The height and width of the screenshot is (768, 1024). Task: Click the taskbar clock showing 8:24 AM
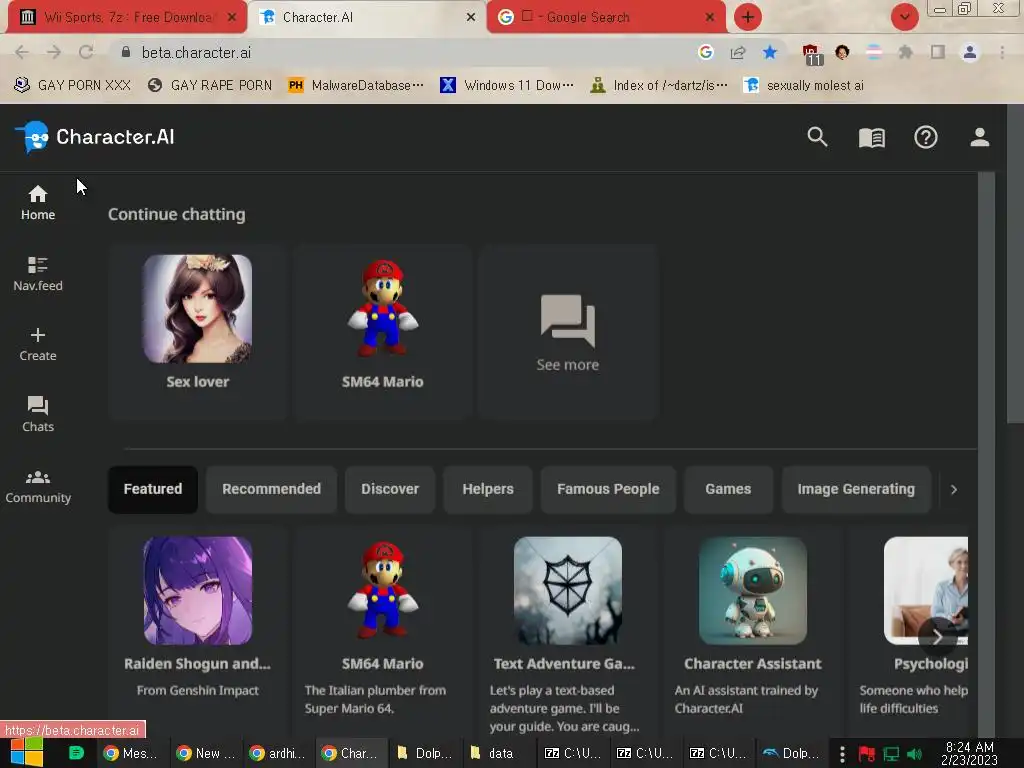coord(970,754)
